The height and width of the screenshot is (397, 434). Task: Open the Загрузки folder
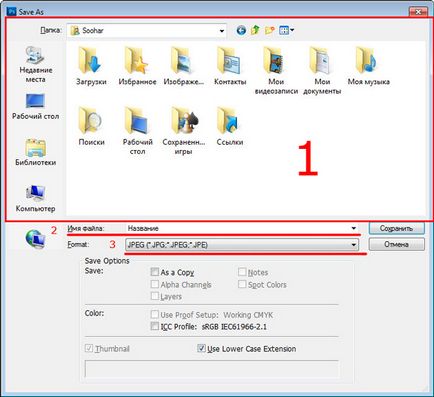point(91,66)
